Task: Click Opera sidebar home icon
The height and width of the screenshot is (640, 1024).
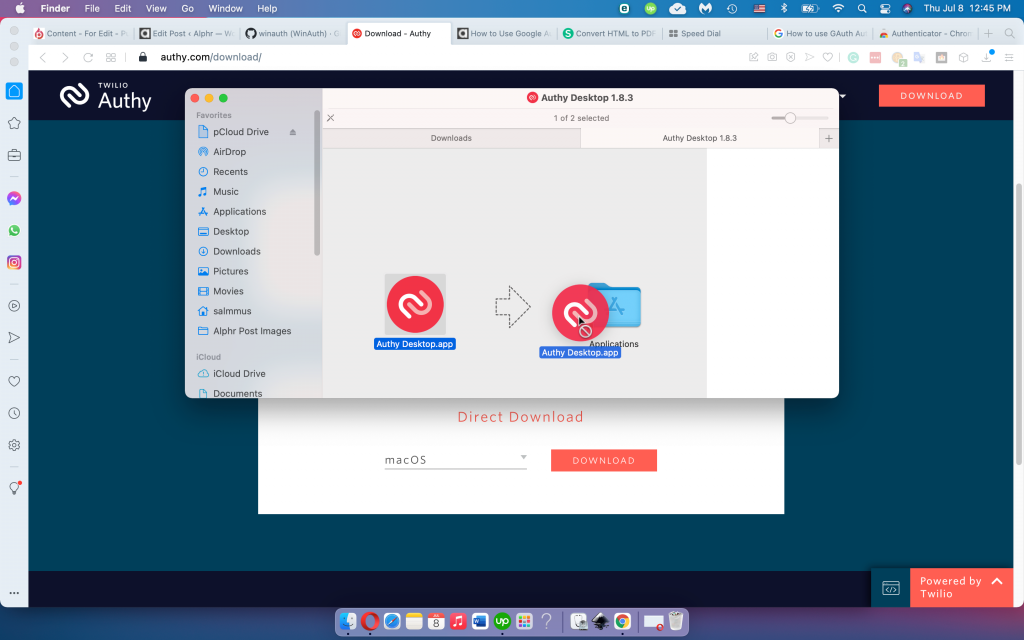Action: click(14, 91)
